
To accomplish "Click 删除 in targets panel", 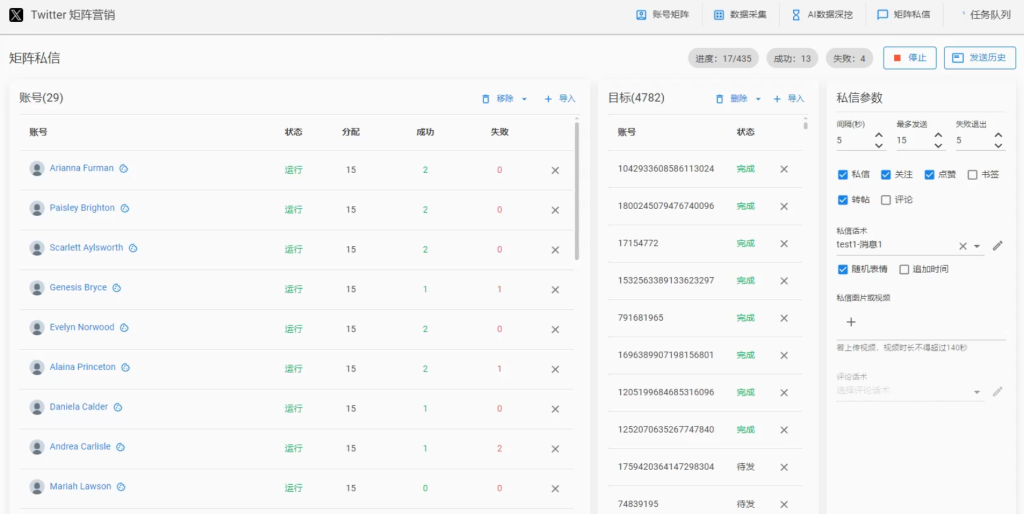I will (731, 99).
